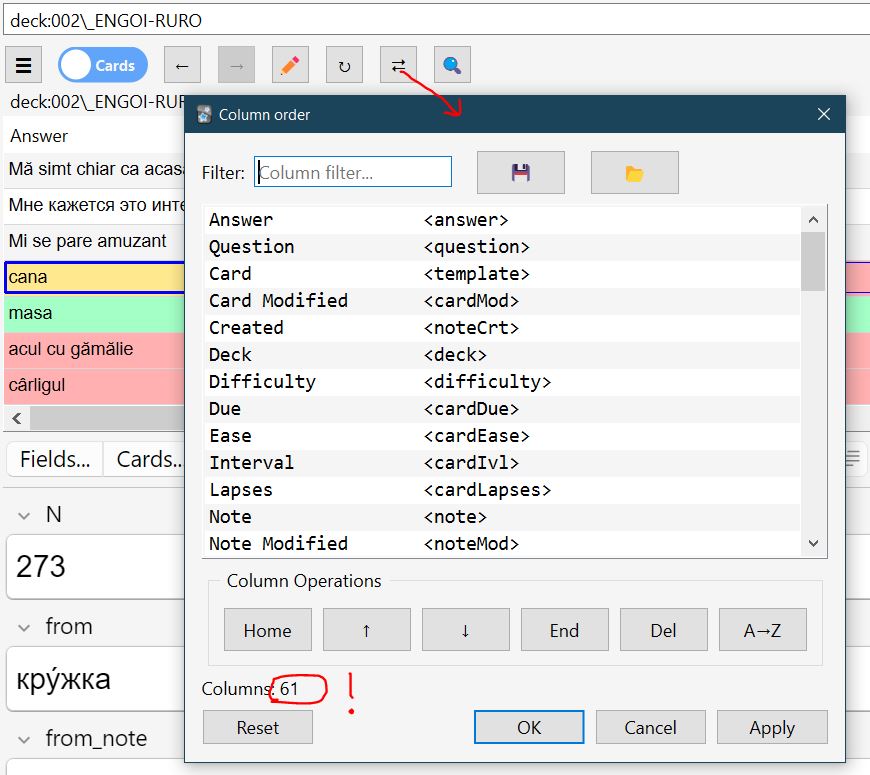Open the Fields... tab button

(x=55, y=459)
